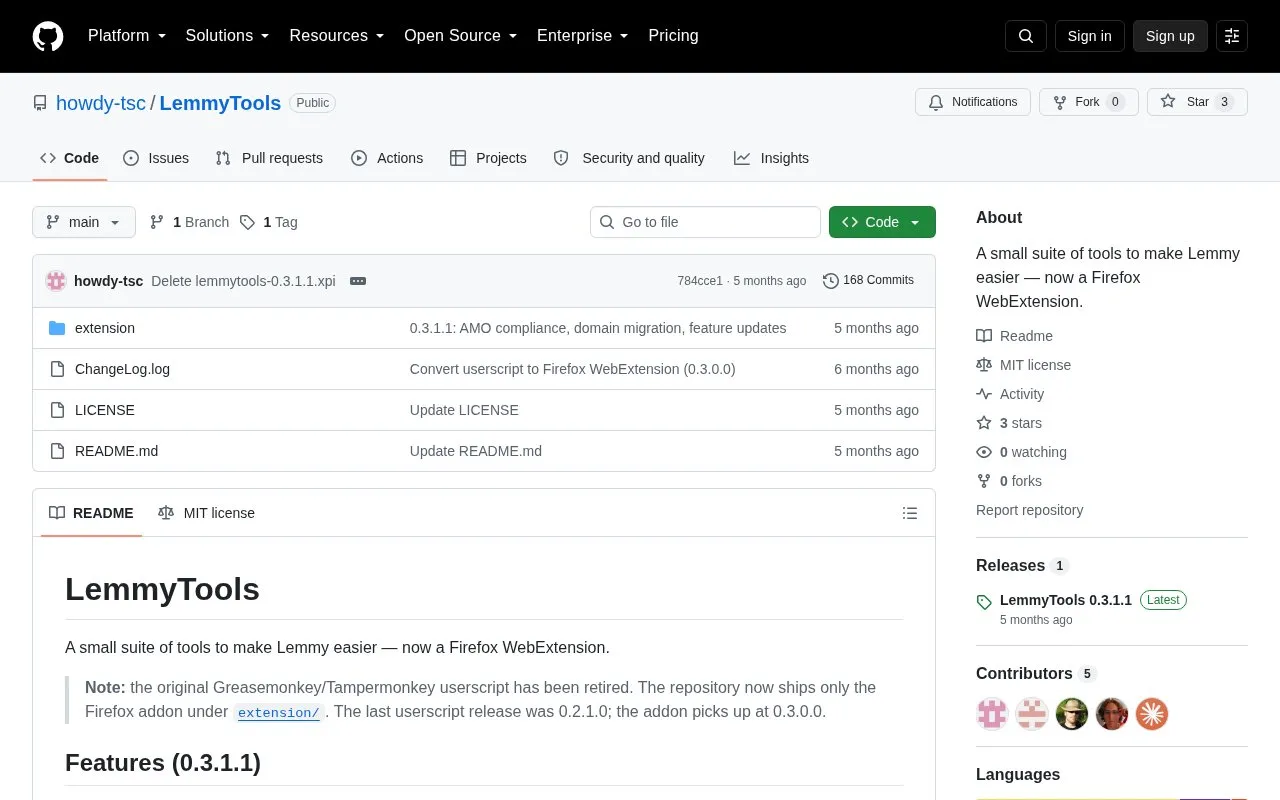Image resolution: width=1280 pixels, height=800 pixels.
Task: Open the extension/ code link in README
Action: tap(279, 713)
